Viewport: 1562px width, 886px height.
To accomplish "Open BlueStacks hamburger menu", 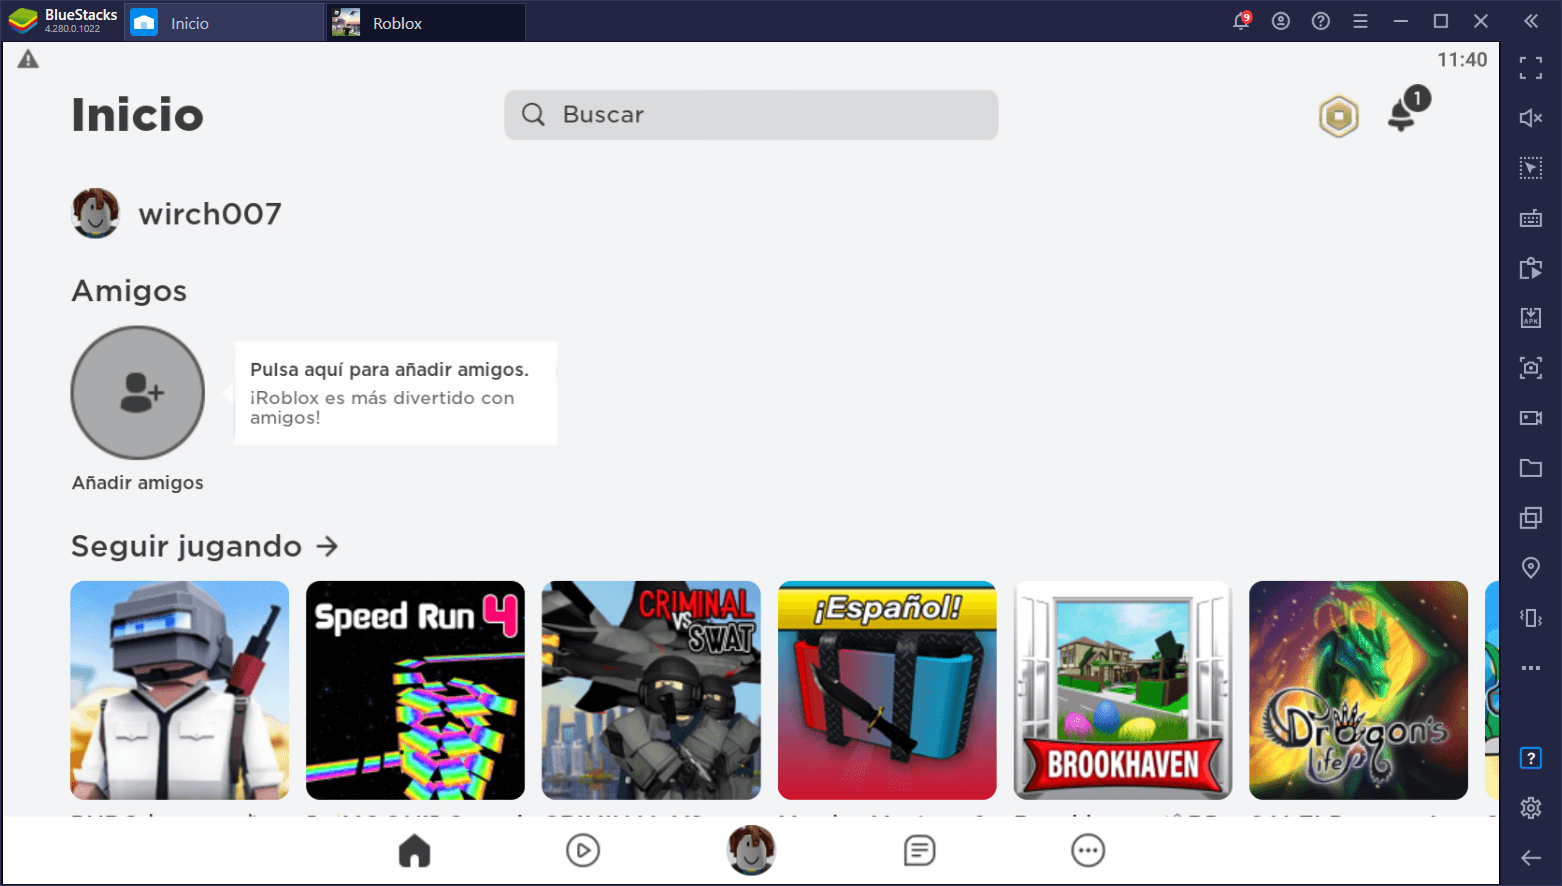I will coord(1360,21).
